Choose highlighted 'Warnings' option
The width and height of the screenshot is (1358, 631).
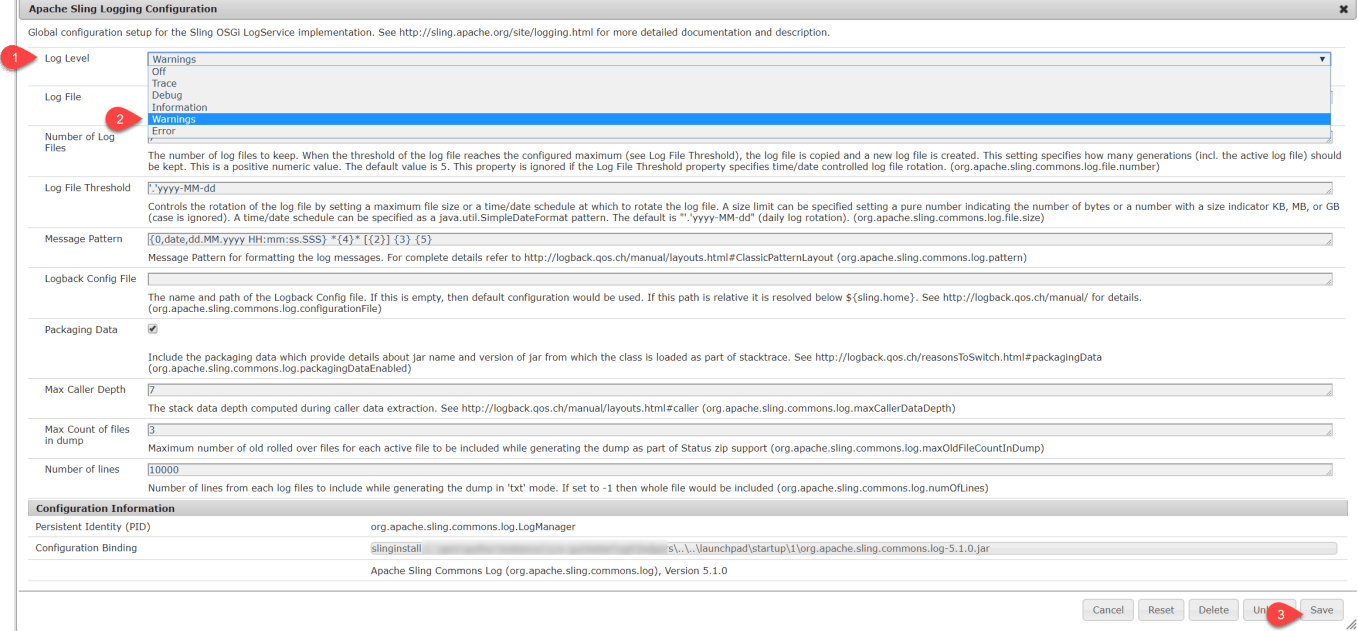174,120
